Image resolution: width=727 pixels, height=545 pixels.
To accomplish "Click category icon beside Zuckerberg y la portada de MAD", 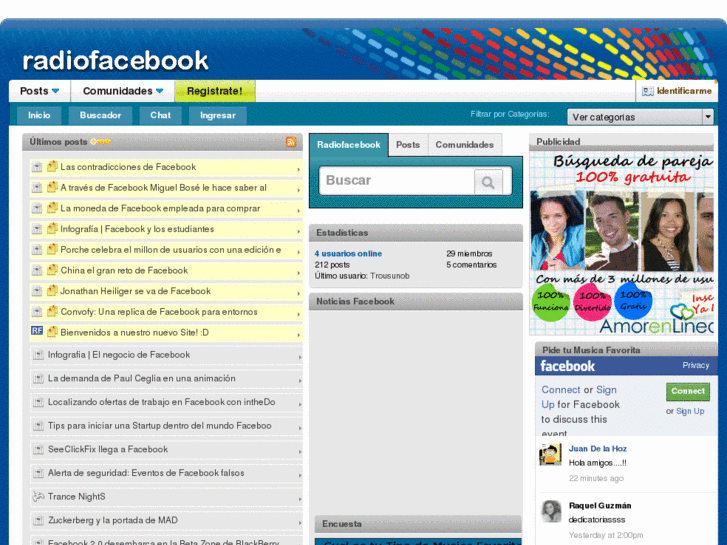I will pos(38,520).
